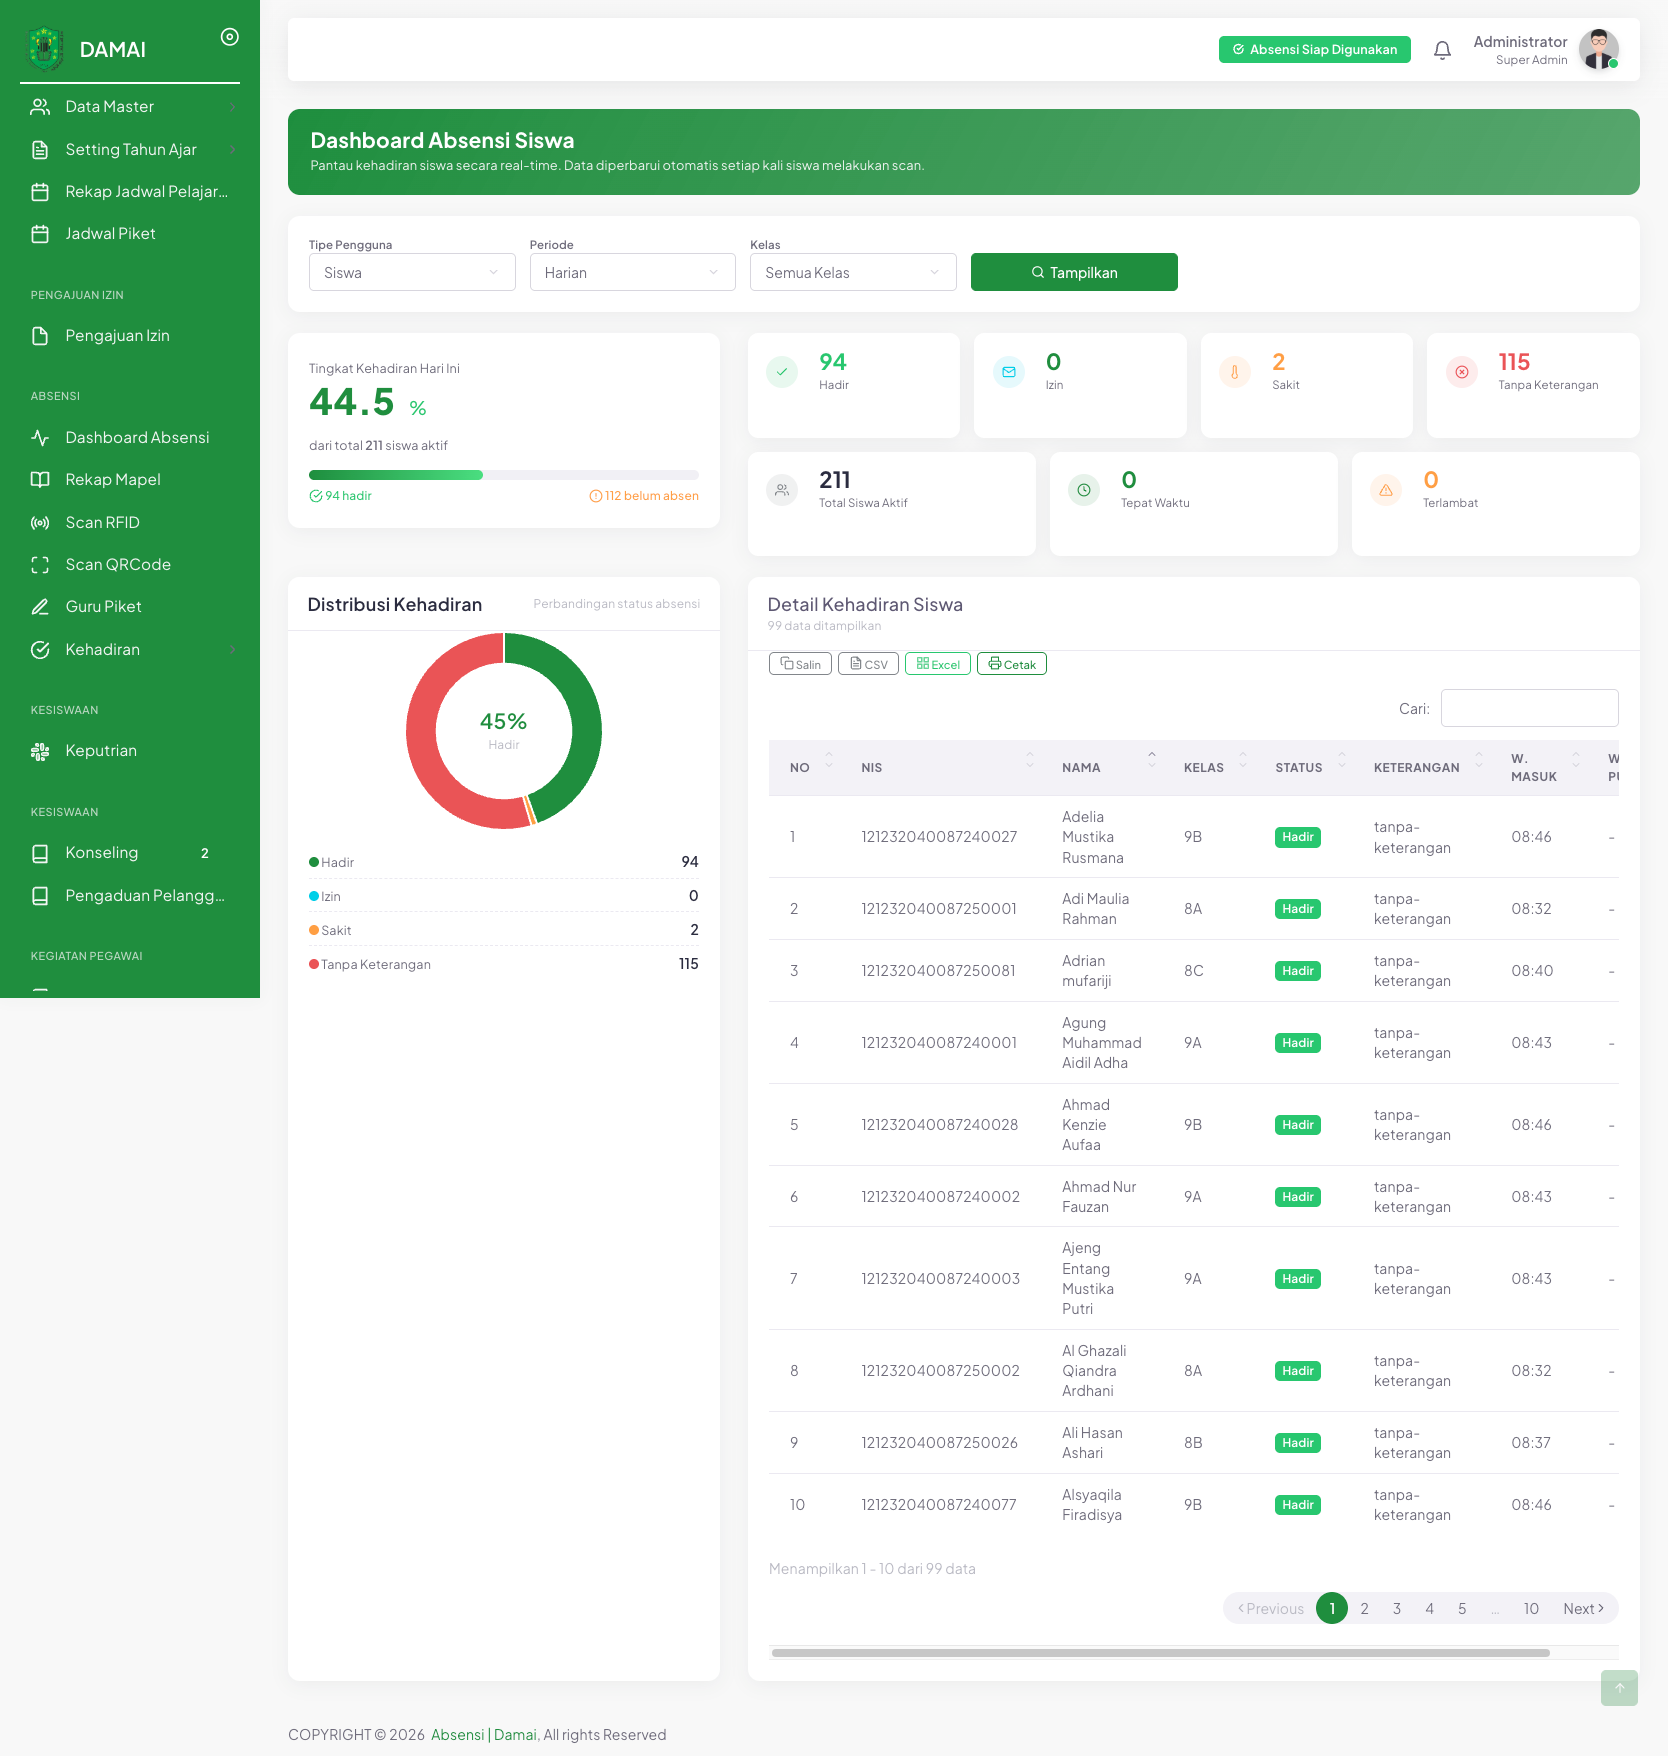Click the Guru Piket pencil icon
Screen dimensions: 1668x1756
click(40, 607)
